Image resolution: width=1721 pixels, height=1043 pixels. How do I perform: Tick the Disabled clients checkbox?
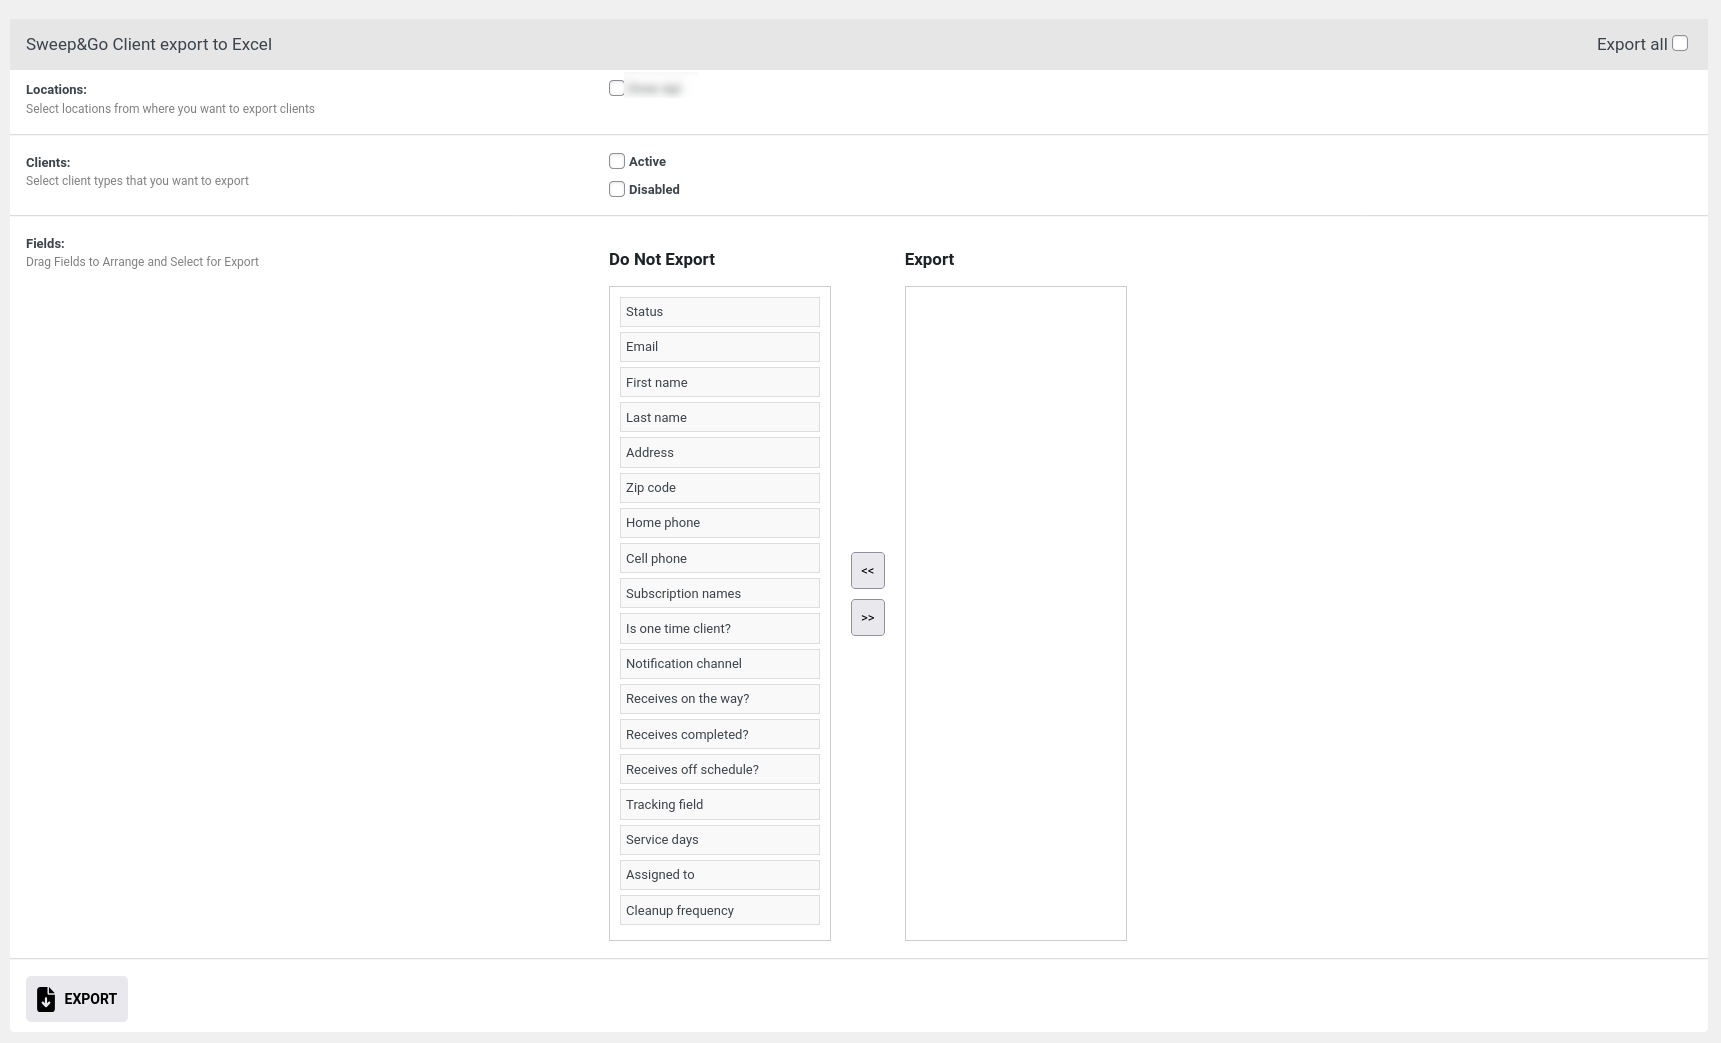tap(617, 189)
